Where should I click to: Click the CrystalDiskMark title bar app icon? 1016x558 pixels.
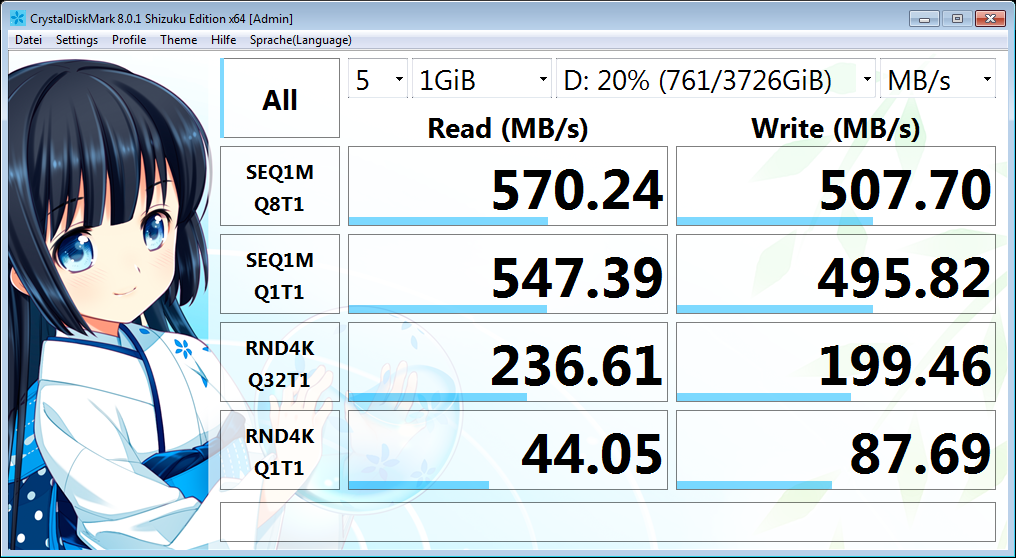pos(17,18)
